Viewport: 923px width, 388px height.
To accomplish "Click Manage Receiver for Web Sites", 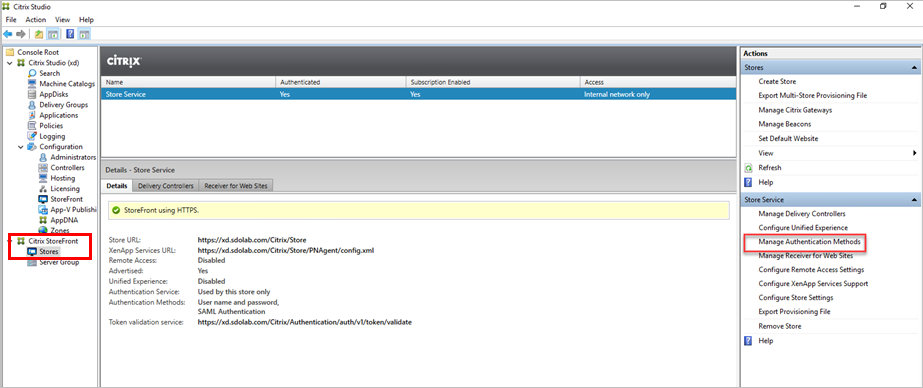I will (805, 256).
